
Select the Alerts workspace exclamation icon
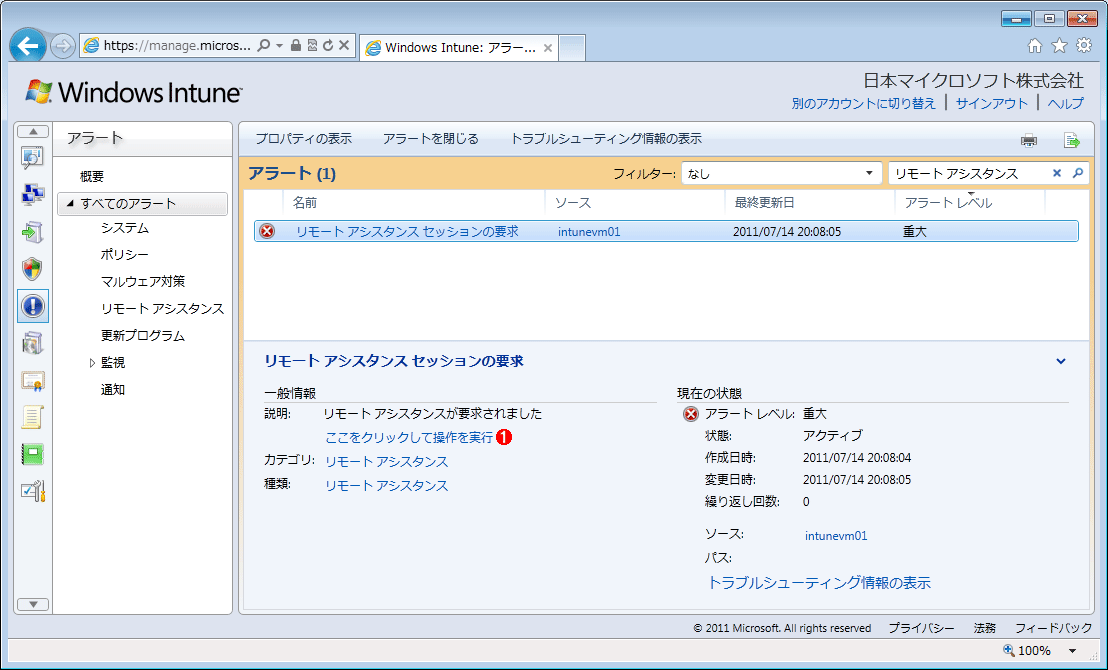click(x=33, y=306)
